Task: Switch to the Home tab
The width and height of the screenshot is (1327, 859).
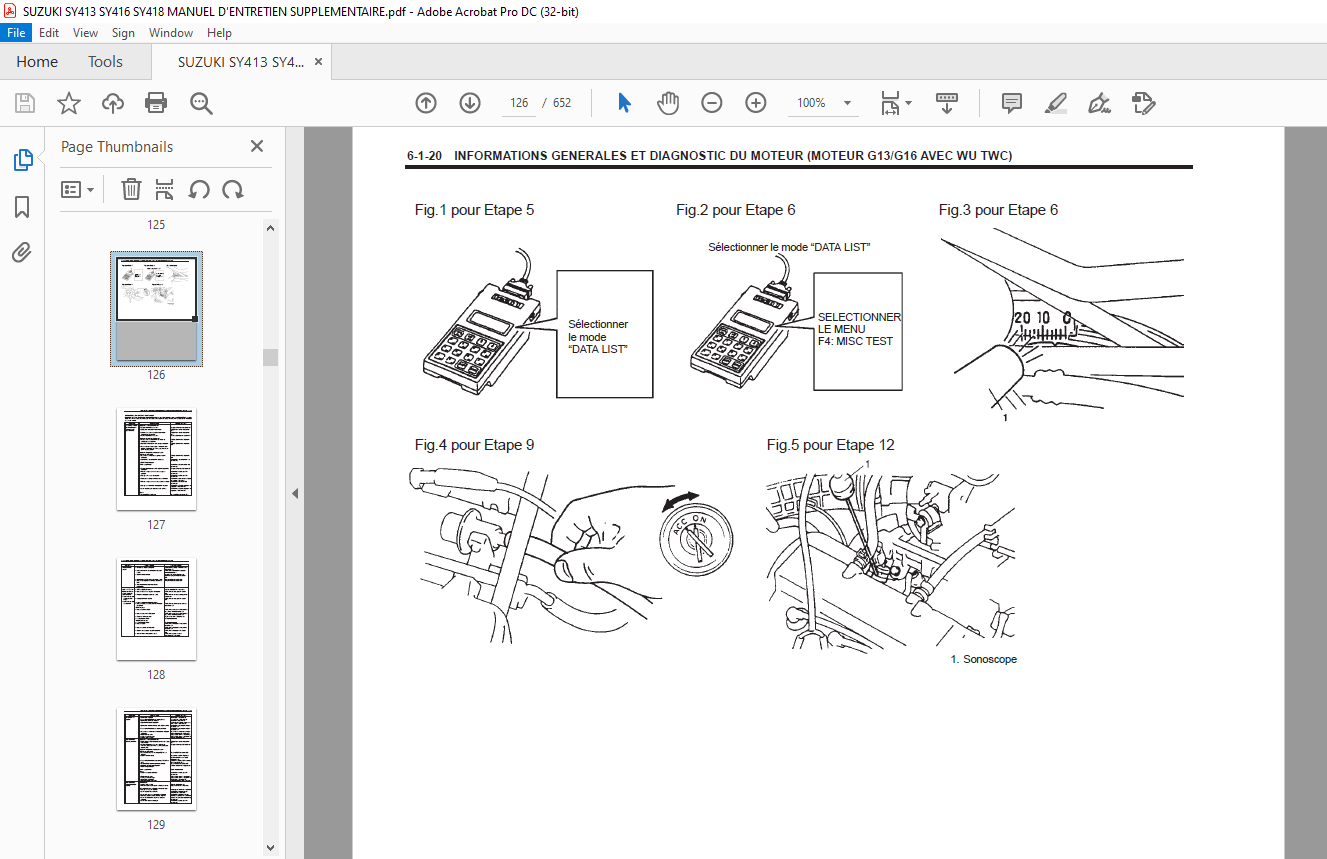Action: click(x=37, y=62)
